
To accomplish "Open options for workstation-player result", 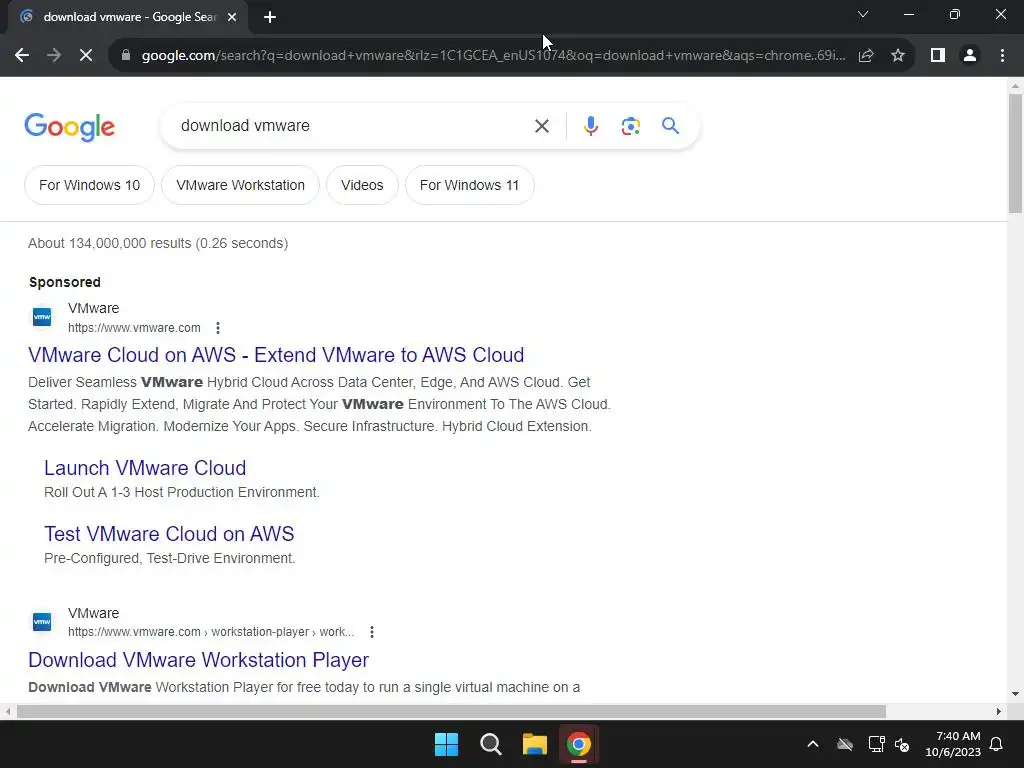I will click(x=372, y=632).
